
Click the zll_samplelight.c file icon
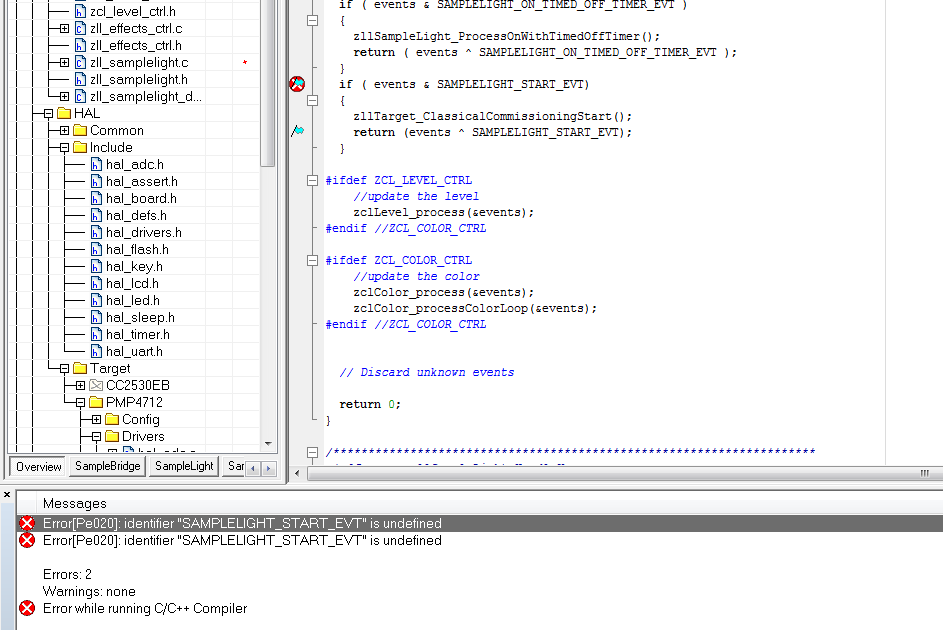[81, 63]
